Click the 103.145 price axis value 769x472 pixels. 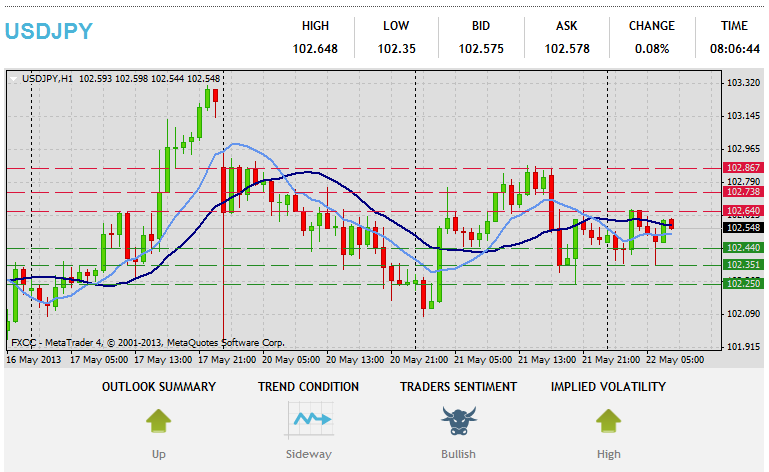click(743, 116)
